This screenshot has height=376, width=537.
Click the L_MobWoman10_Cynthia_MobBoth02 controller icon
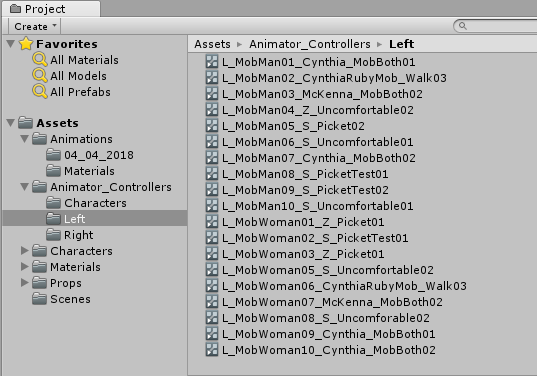pyautogui.click(x=212, y=350)
